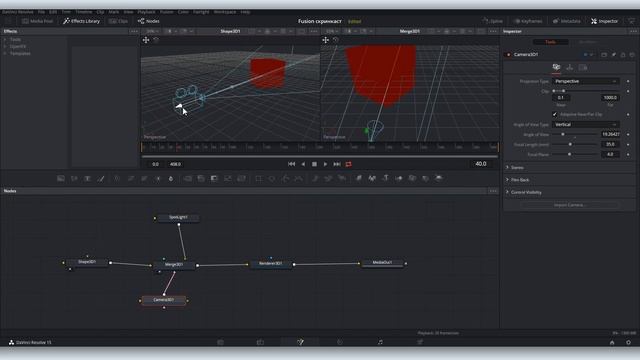The width and height of the screenshot is (640, 360).
Task: Open Nodes panel options menu
Action: pos(493,191)
